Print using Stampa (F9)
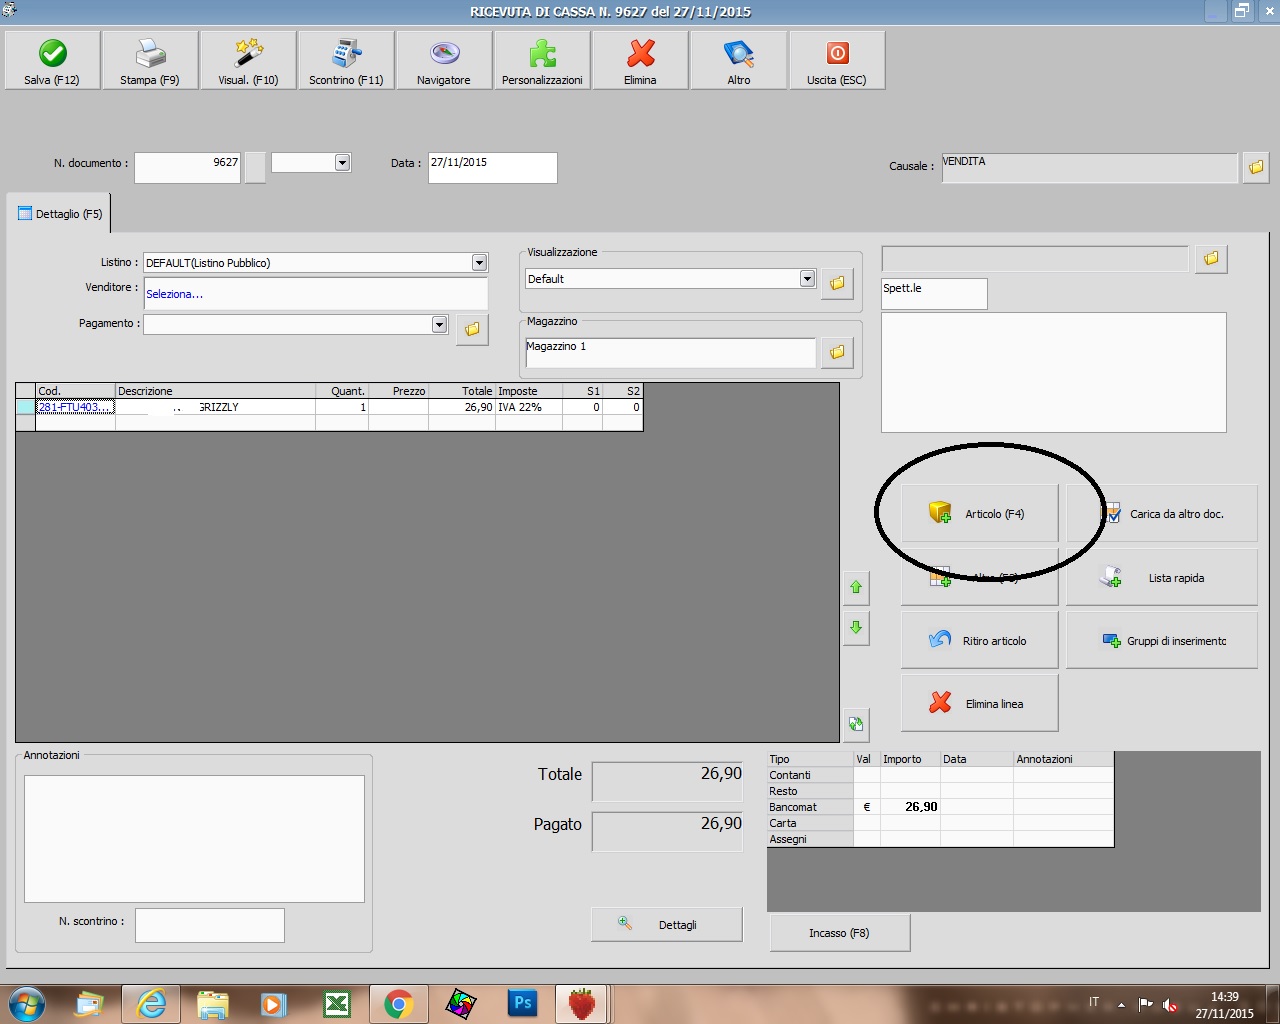Image resolution: width=1280 pixels, height=1024 pixels. [150, 60]
